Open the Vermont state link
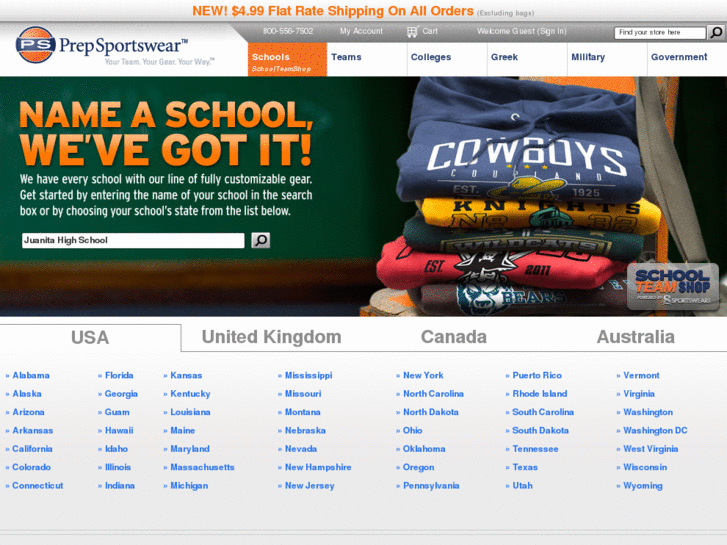The image size is (727, 545). pos(641,375)
